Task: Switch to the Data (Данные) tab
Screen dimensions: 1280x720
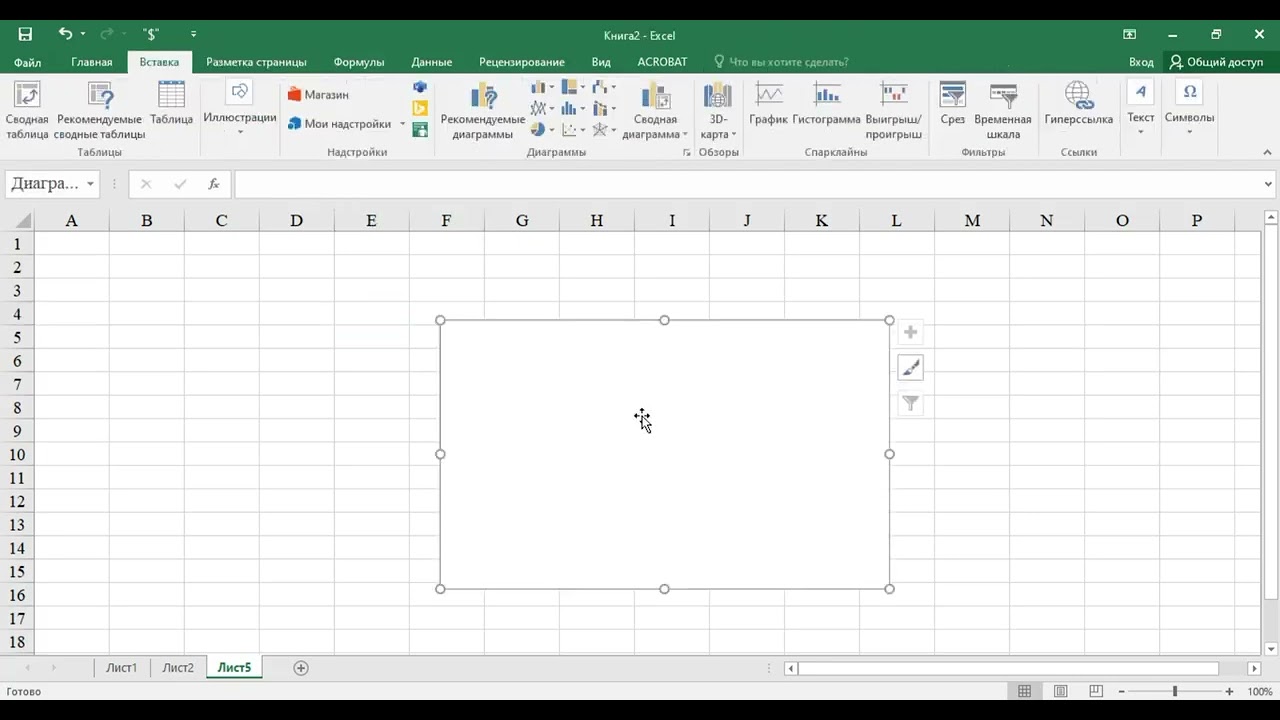Action: tap(432, 62)
